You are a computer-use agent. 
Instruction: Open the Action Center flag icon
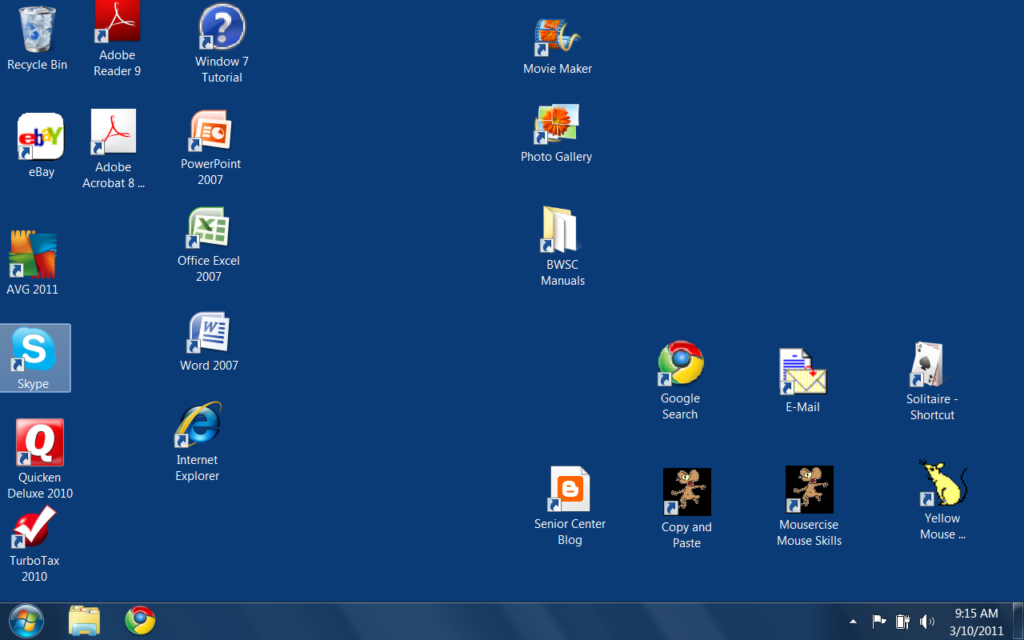879,621
